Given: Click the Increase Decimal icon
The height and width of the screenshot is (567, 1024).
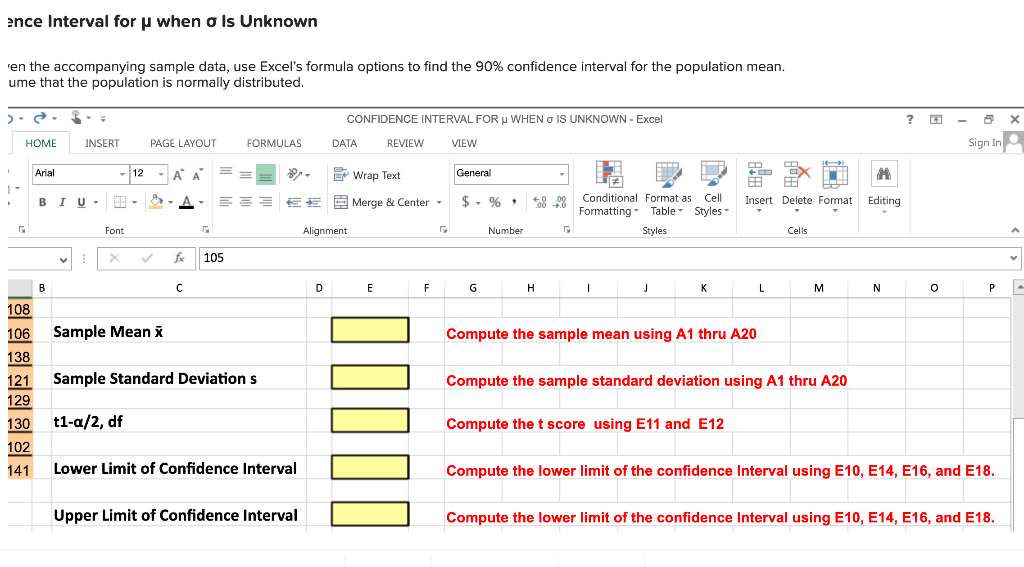Looking at the screenshot, I should click(x=539, y=202).
